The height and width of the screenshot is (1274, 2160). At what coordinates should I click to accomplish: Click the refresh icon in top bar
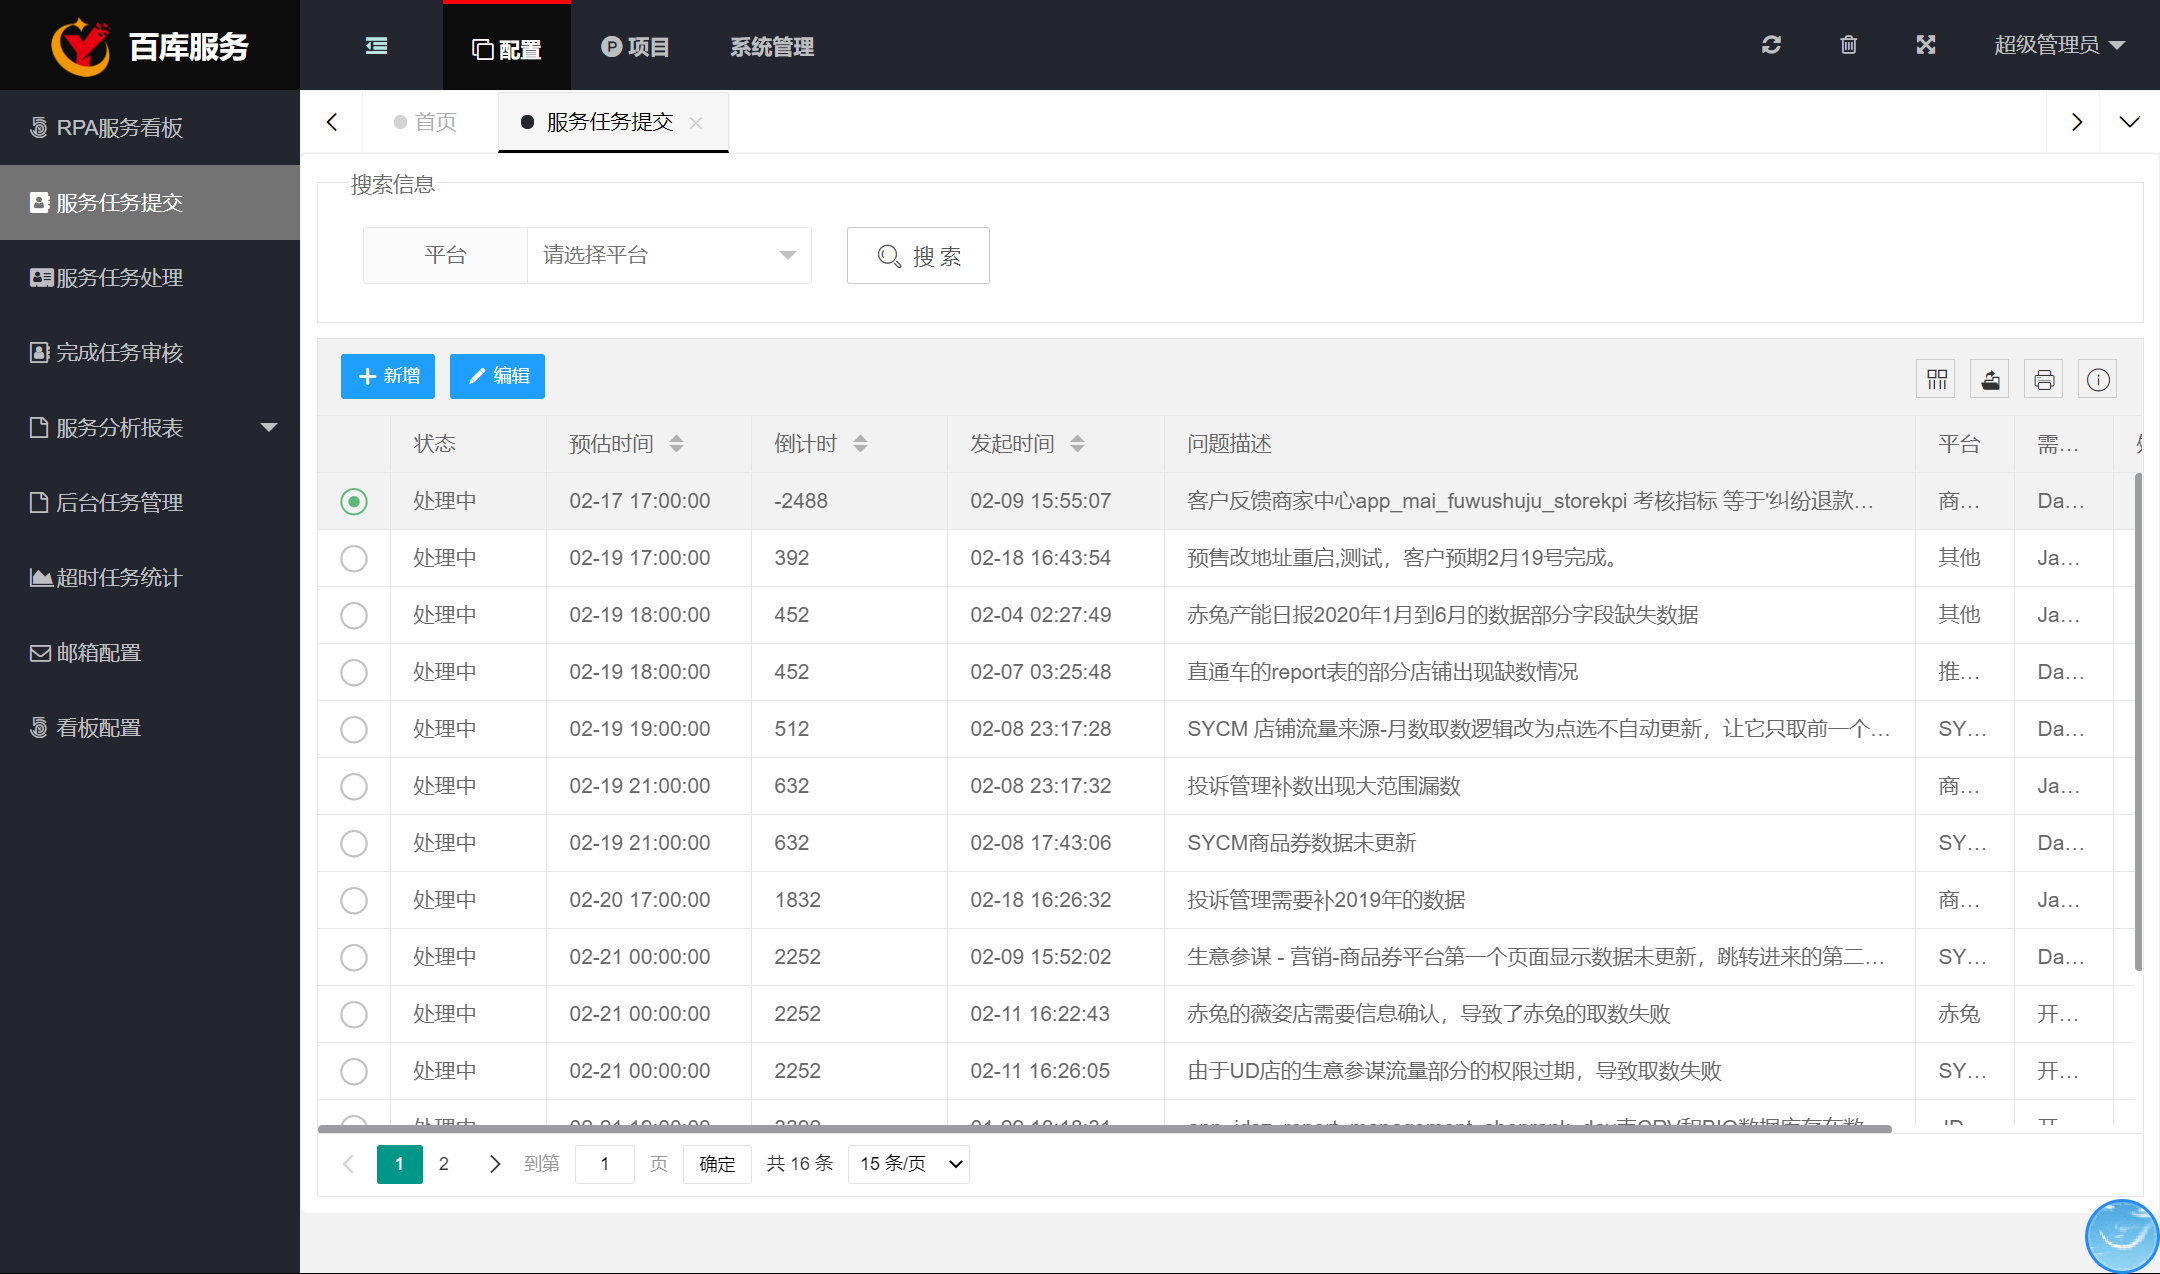(1771, 45)
